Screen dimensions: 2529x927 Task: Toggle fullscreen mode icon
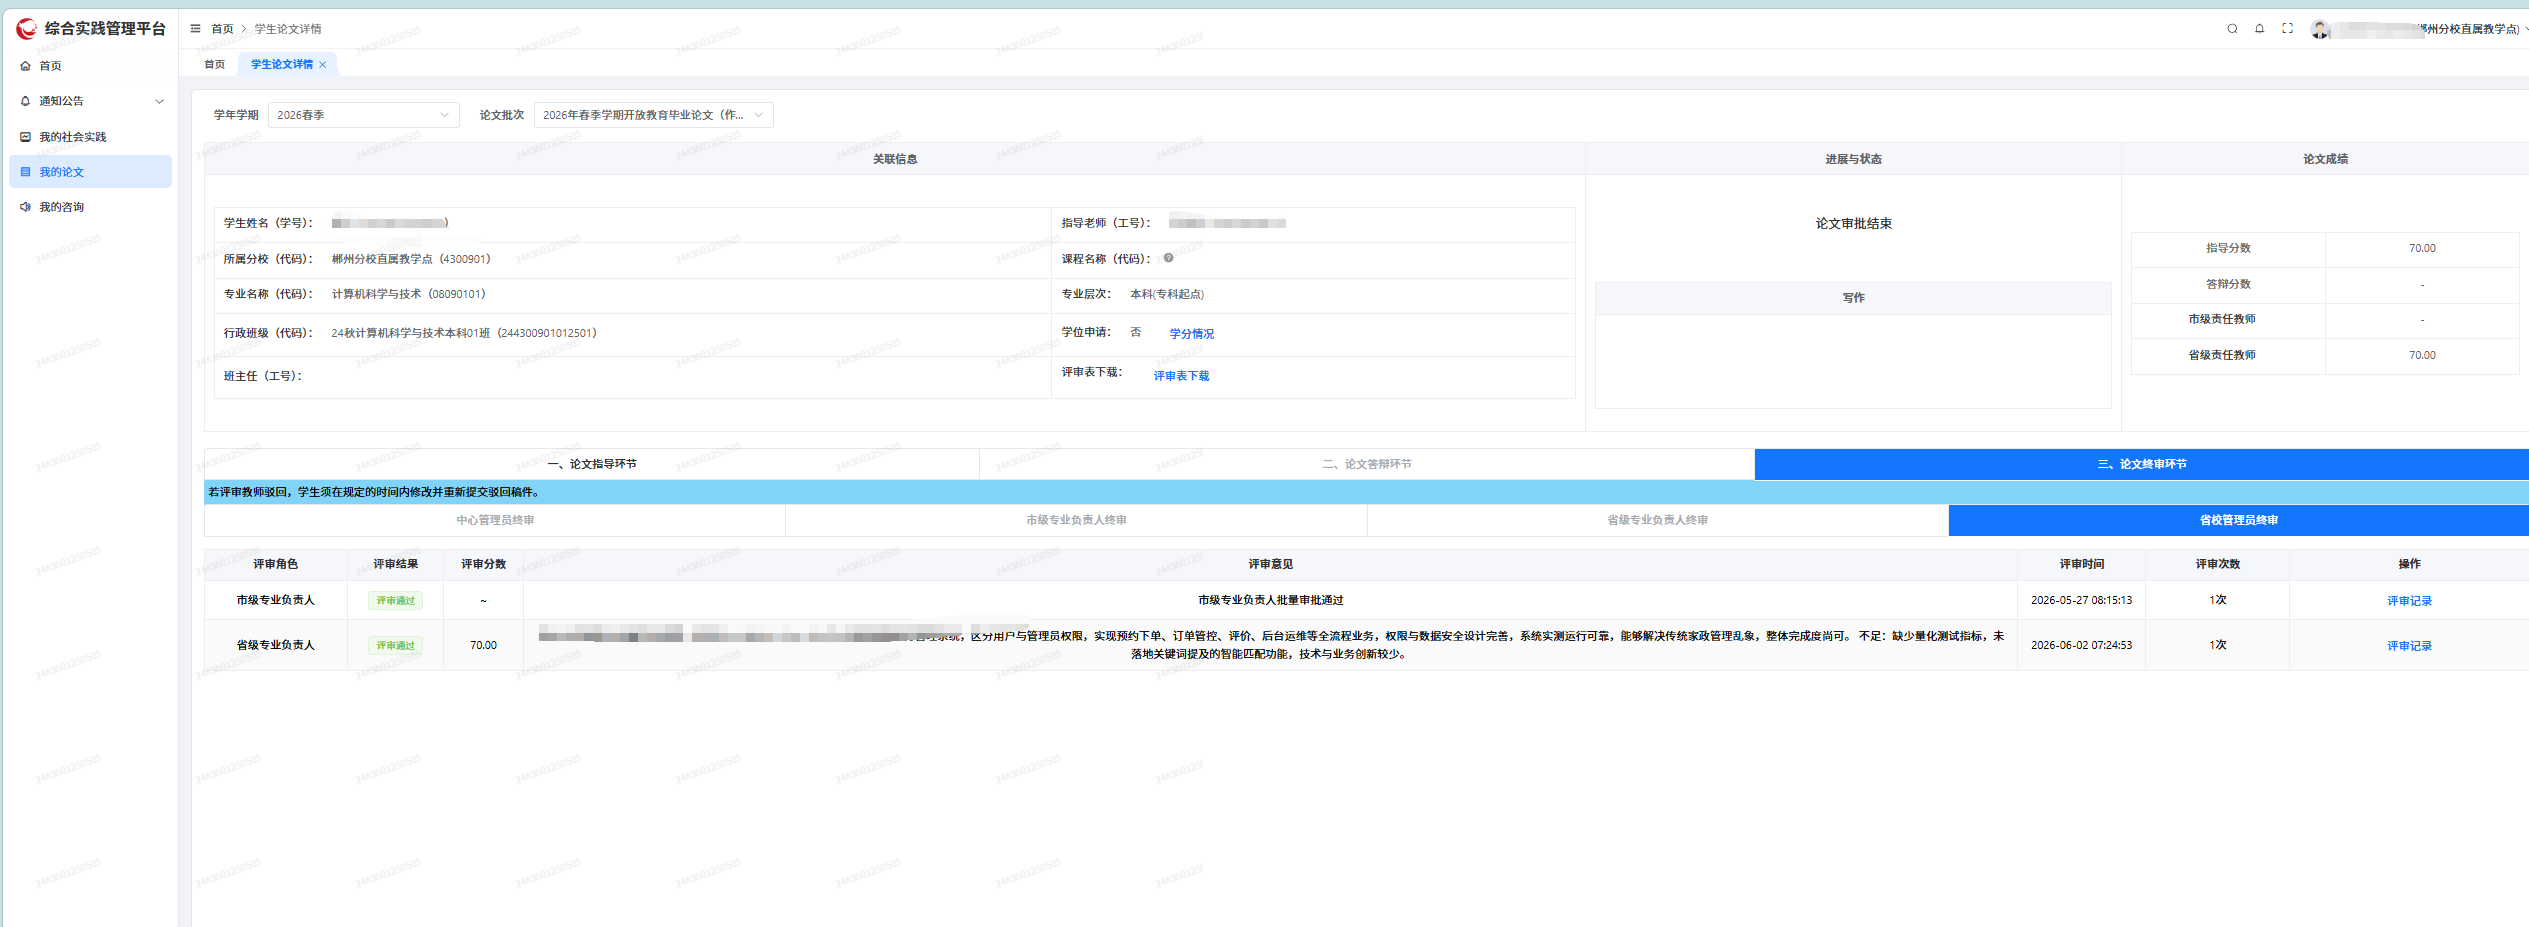(2287, 29)
